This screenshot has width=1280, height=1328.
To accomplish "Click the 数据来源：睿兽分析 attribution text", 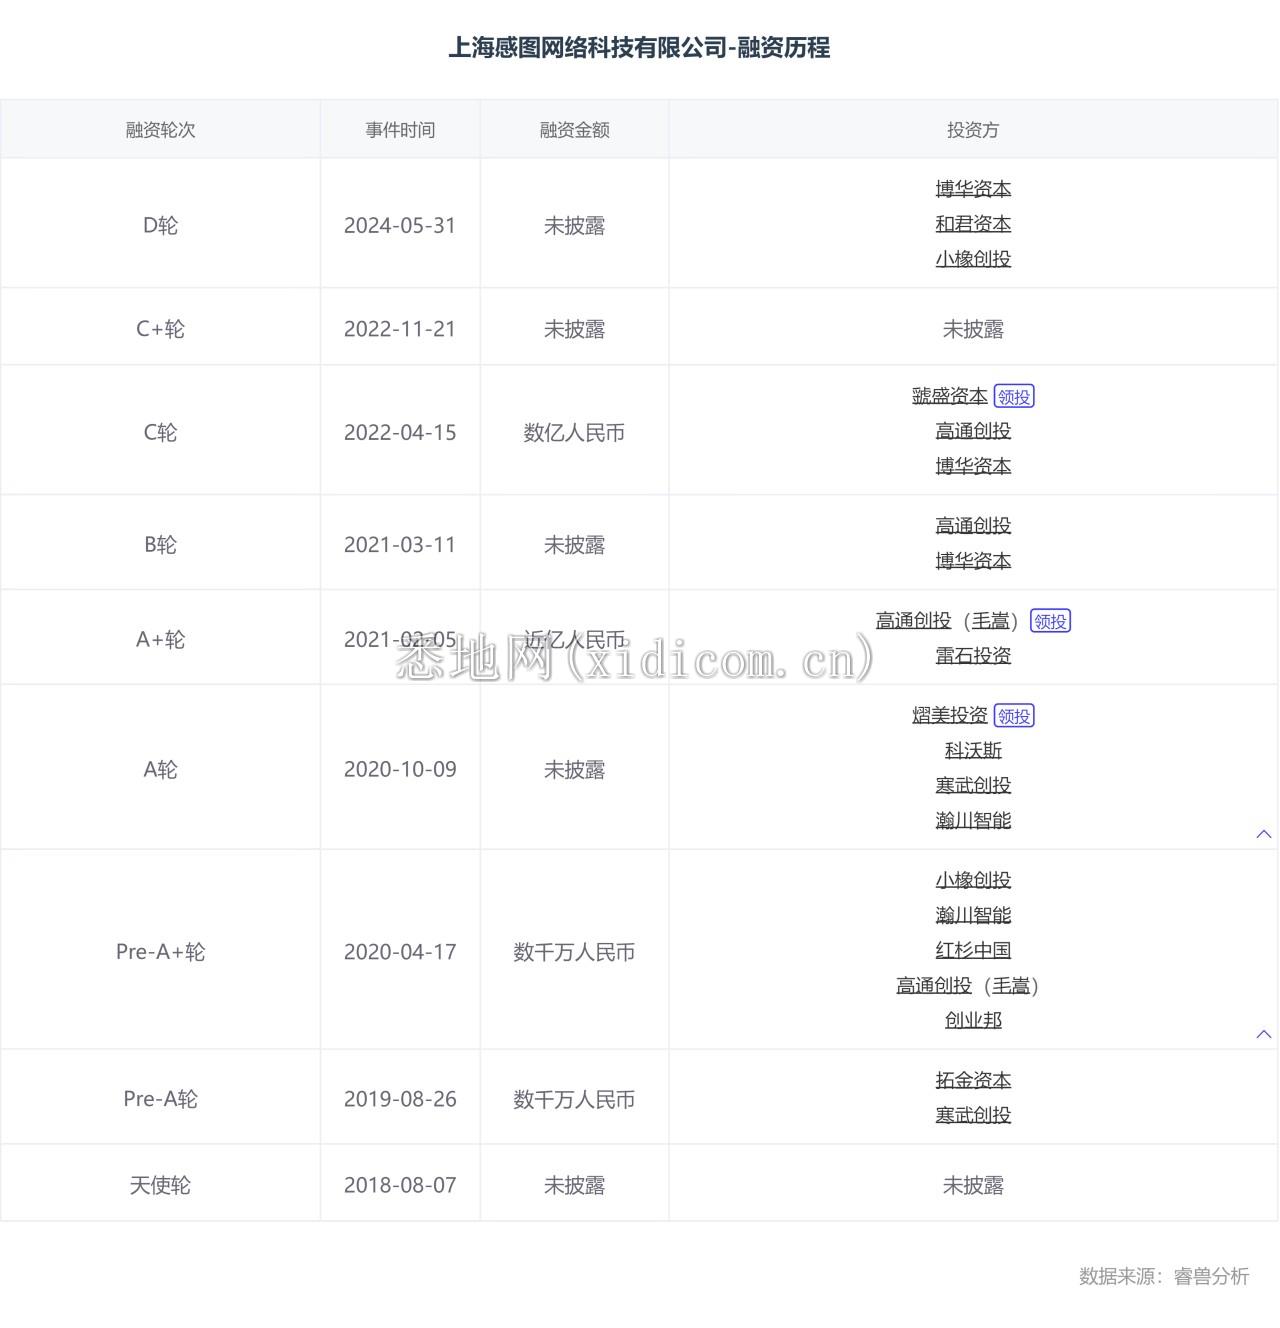I will (x=1164, y=1276).
